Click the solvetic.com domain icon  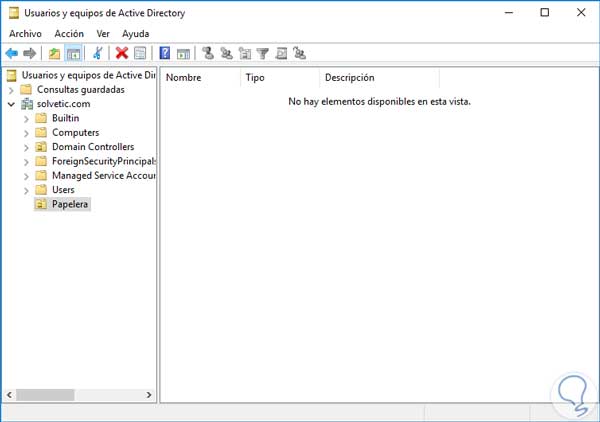[x=27, y=104]
